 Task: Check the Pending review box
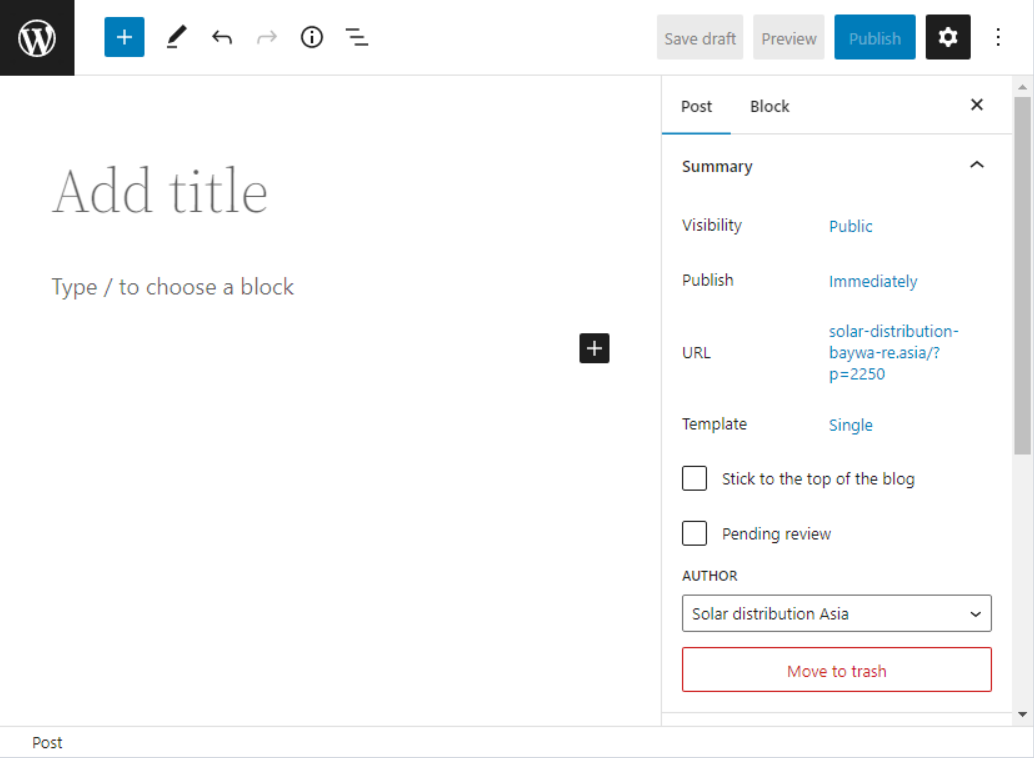pyautogui.click(x=695, y=534)
